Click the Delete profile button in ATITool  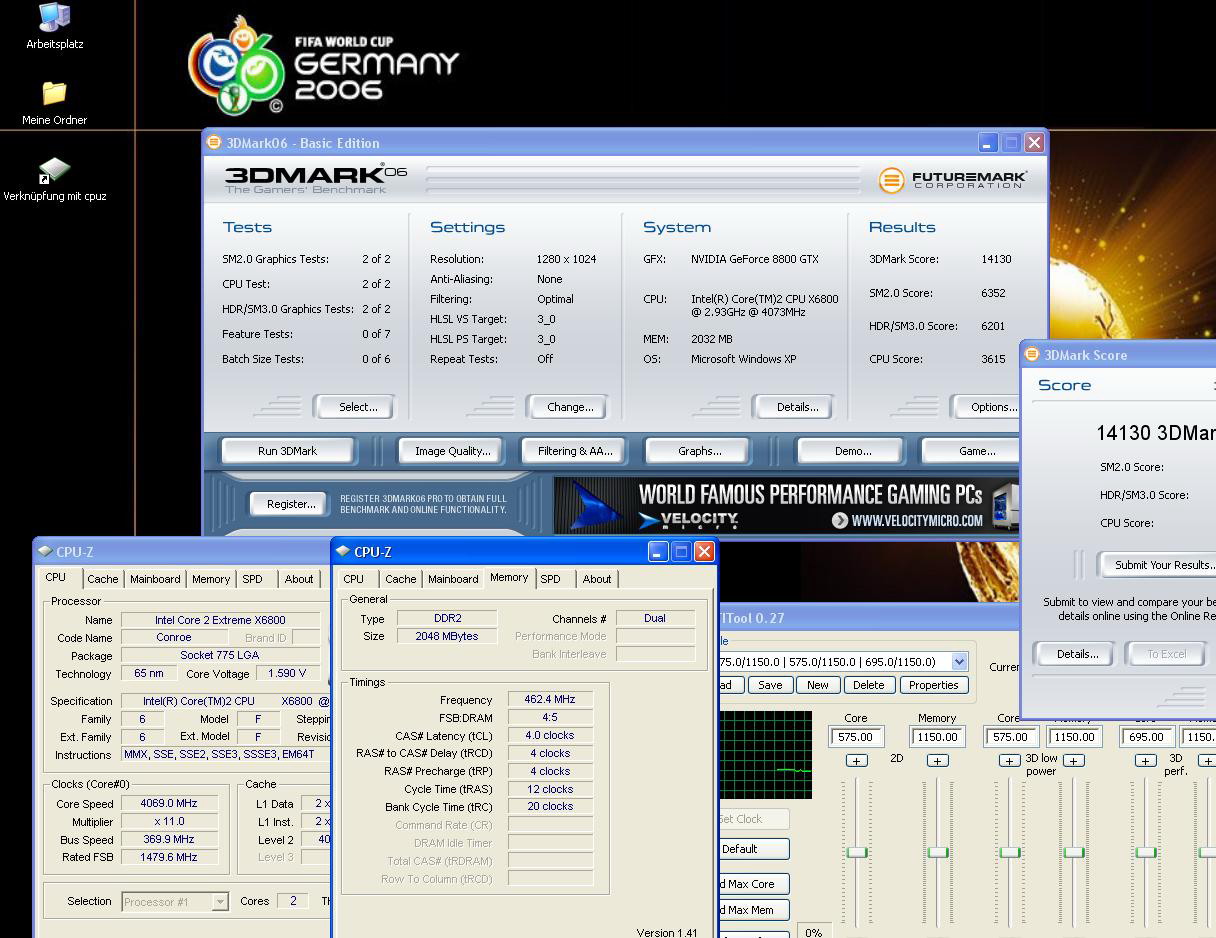click(x=868, y=685)
